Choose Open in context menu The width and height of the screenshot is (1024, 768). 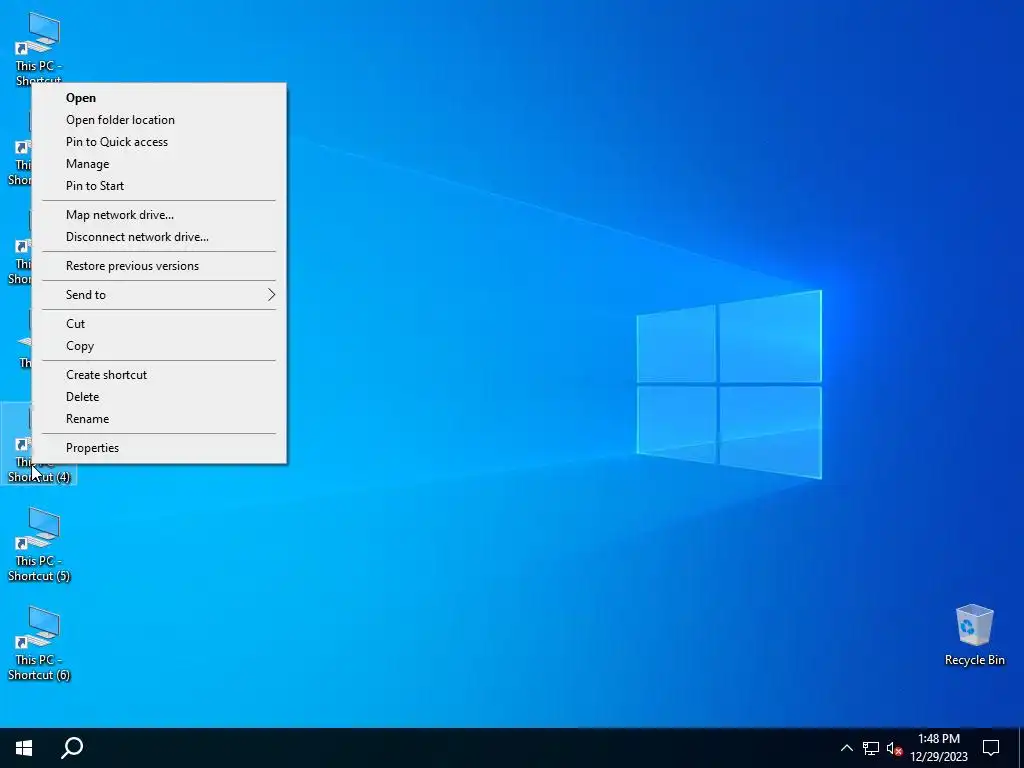coord(159,98)
